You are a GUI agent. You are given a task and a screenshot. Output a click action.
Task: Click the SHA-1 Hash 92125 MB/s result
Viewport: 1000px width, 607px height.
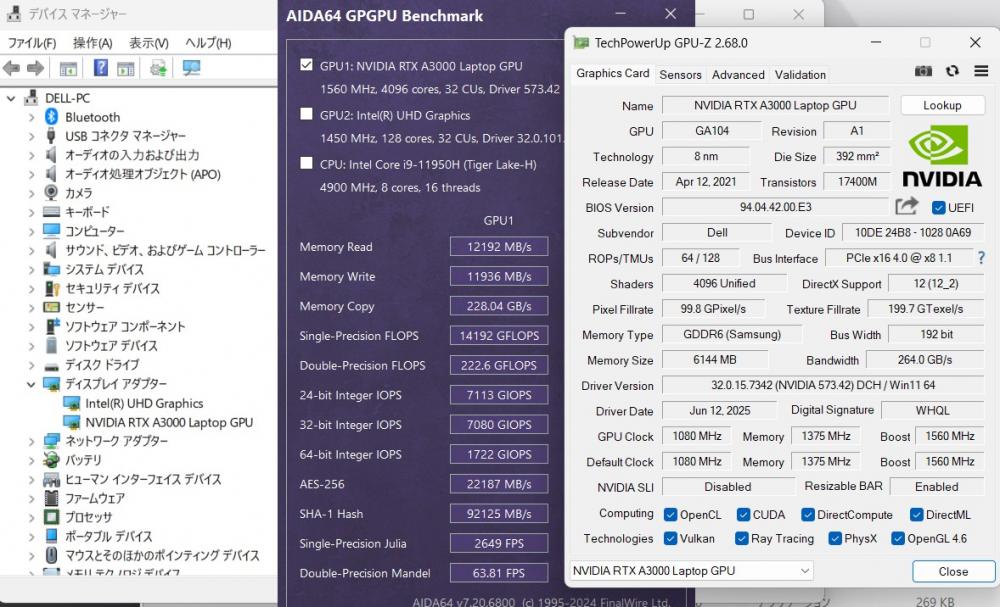coord(499,513)
